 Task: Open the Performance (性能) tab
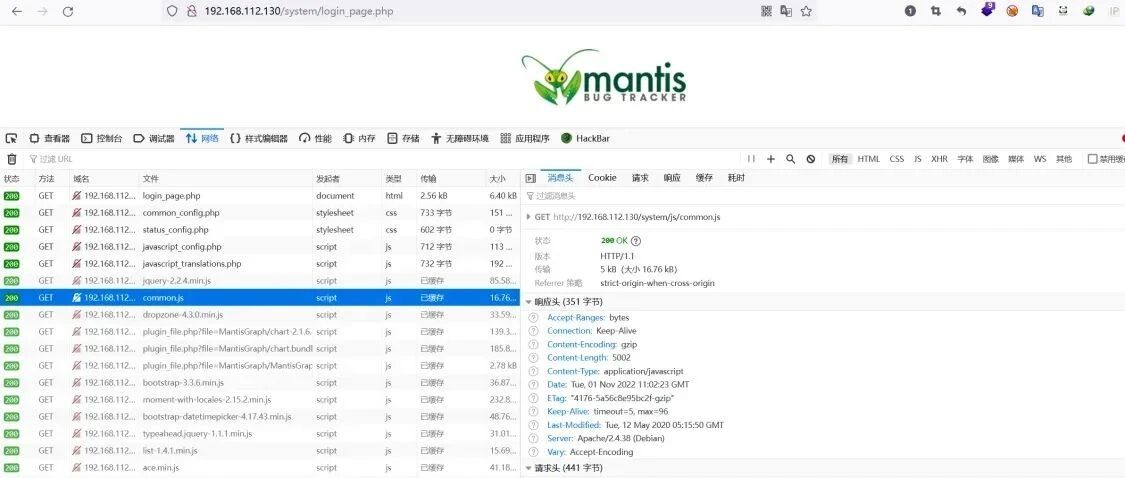(x=316, y=139)
